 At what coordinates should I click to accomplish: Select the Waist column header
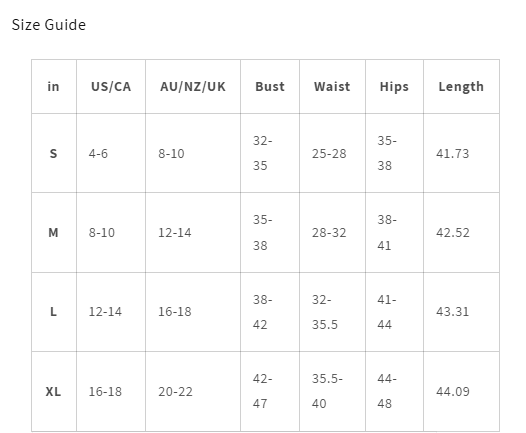point(332,87)
